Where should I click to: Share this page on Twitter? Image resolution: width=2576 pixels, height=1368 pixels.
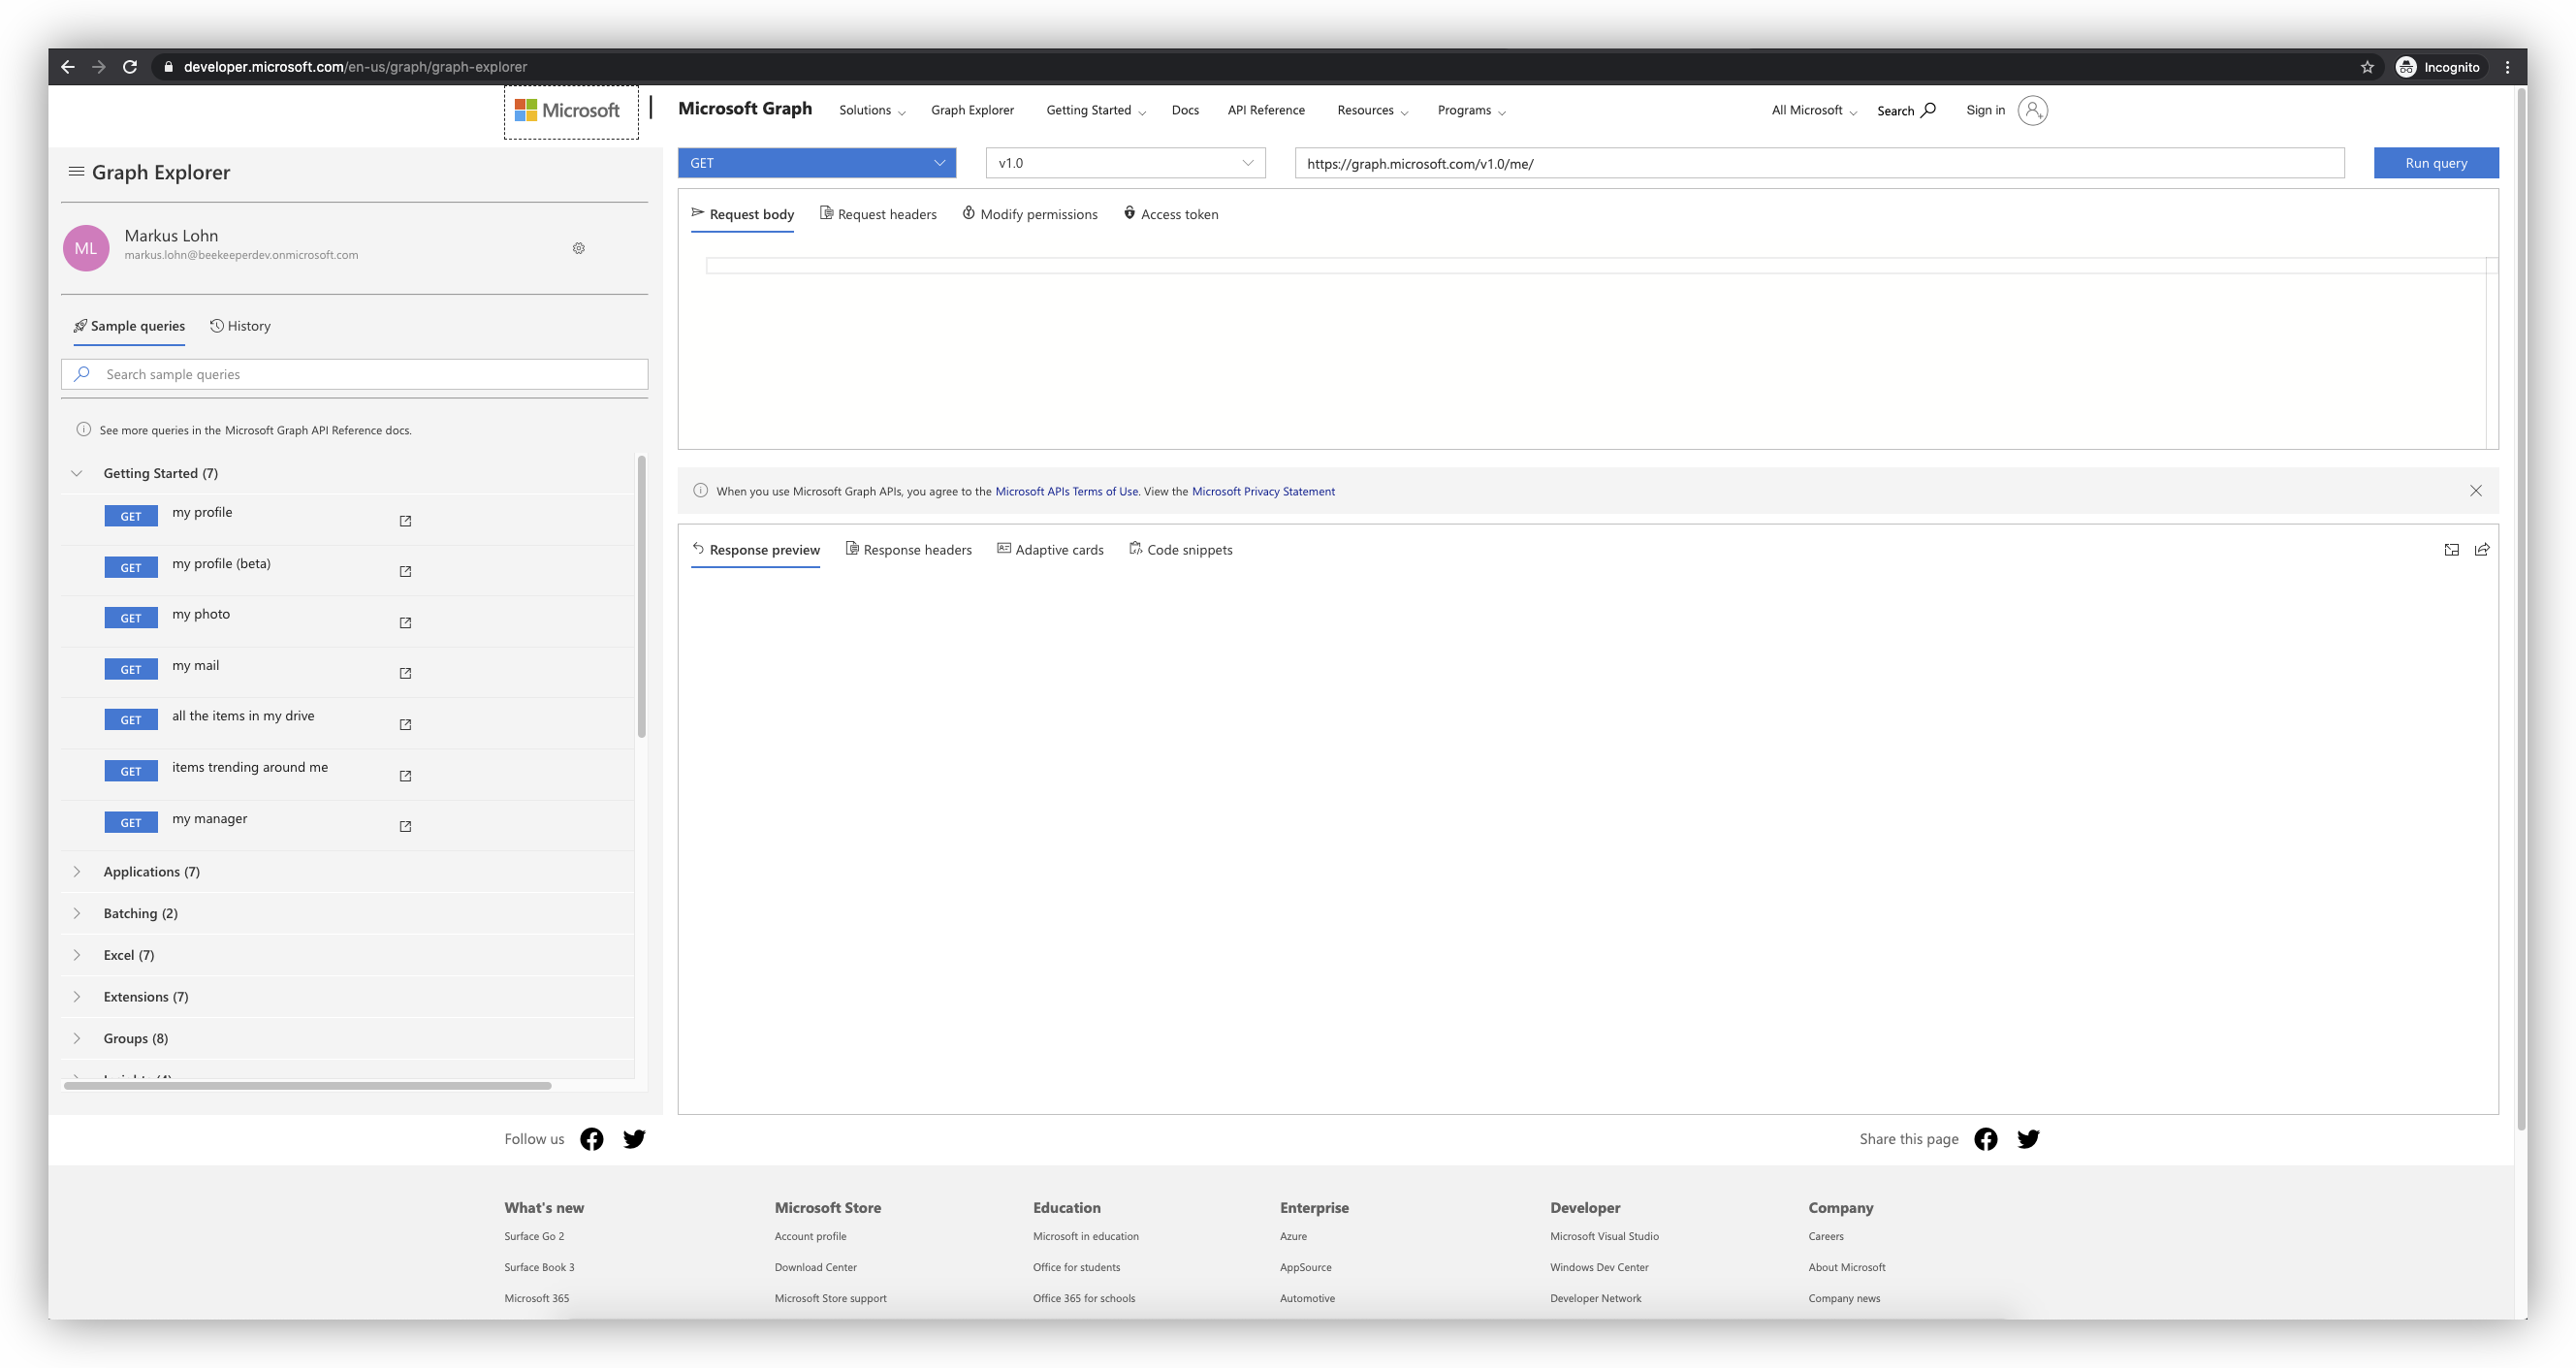click(x=2028, y=1139)
